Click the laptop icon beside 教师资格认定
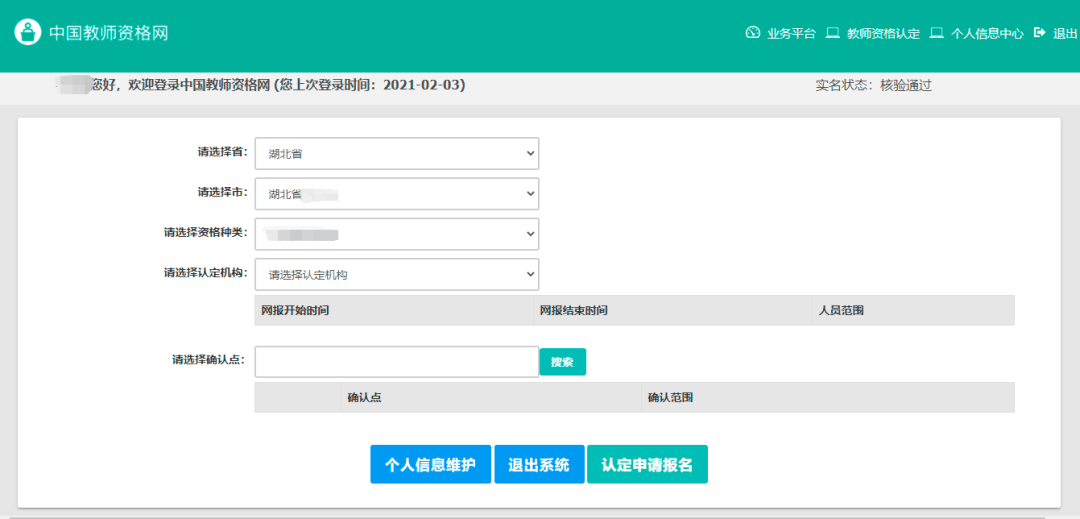The height and width of the screenshot is (519, 1080). [x=832, y=32]
